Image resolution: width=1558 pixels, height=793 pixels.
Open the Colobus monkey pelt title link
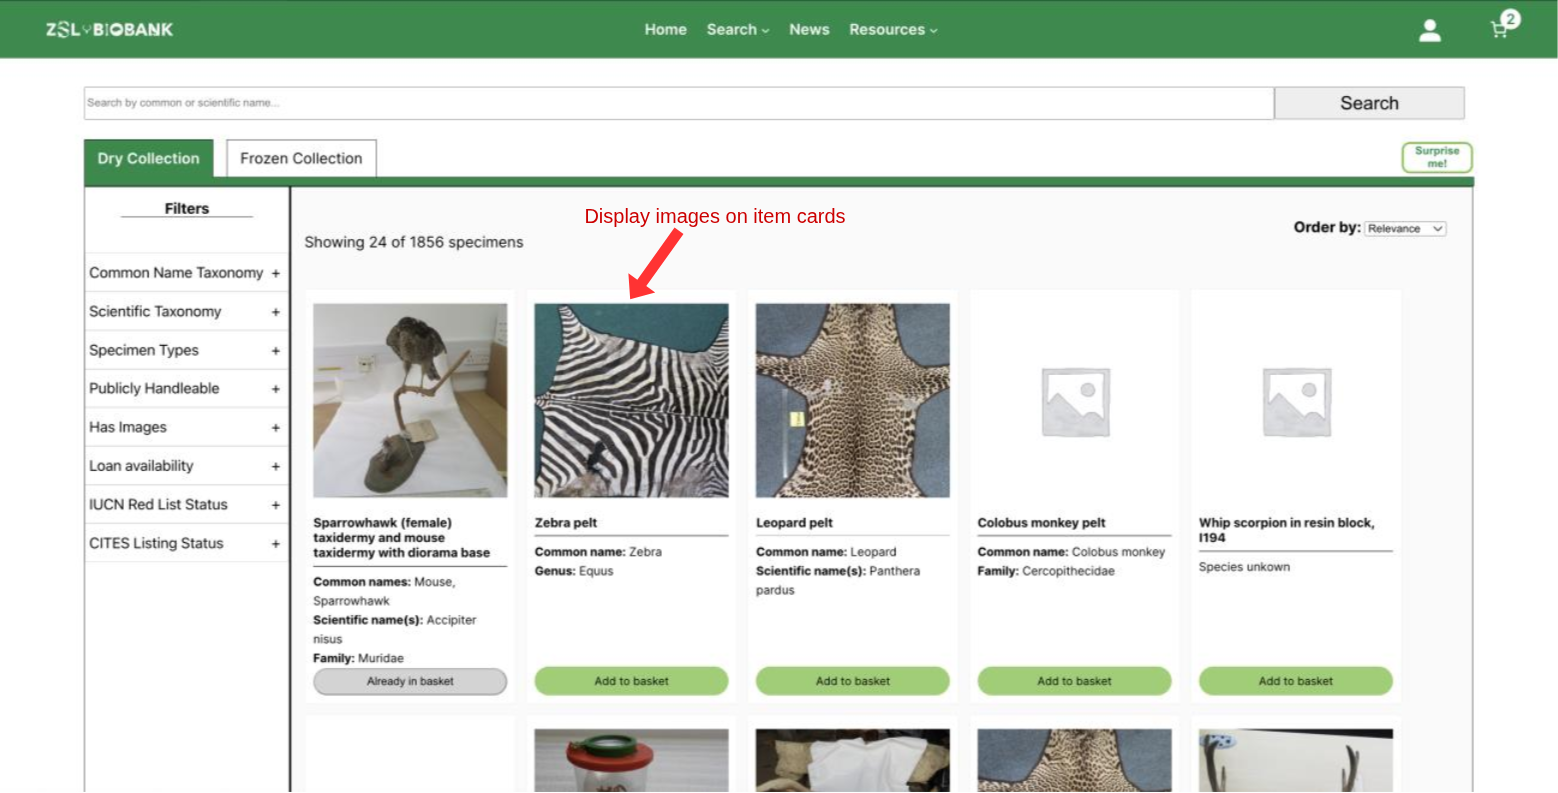1042,523
